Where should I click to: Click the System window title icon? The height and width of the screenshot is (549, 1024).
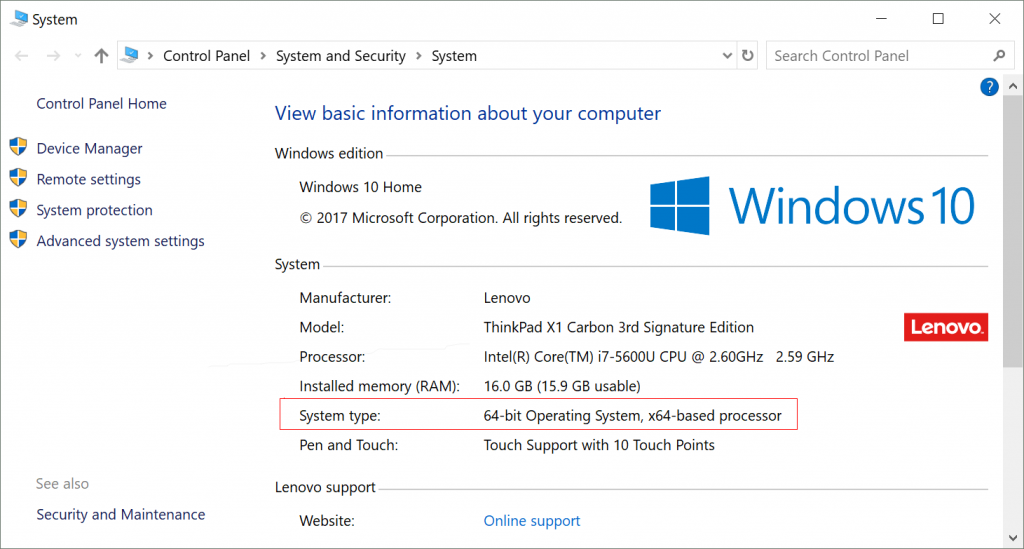coord(20,19)
